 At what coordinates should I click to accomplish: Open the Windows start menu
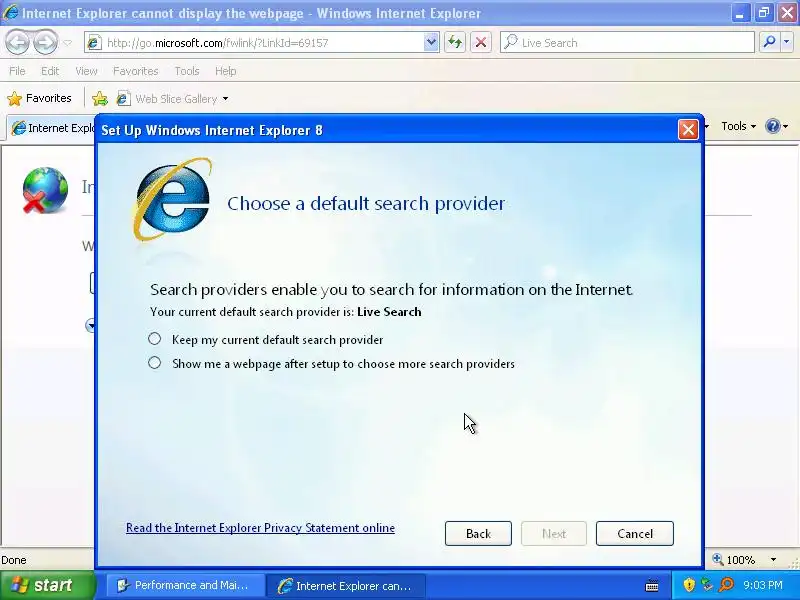47,585
